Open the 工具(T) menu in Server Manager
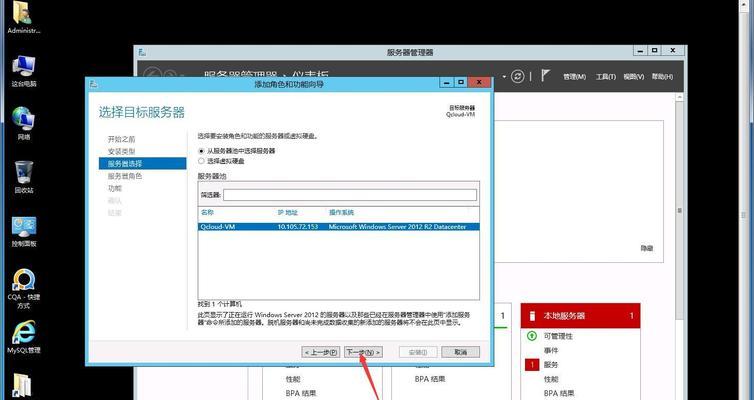 tap(605, 77)
